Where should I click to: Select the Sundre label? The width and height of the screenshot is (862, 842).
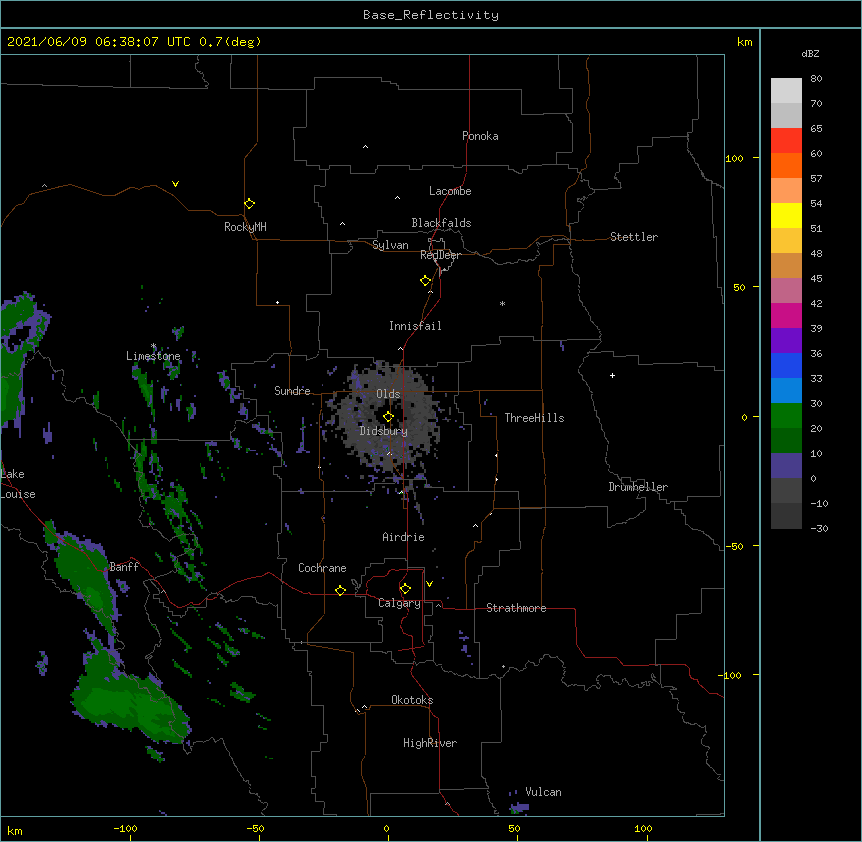(292, 391)
